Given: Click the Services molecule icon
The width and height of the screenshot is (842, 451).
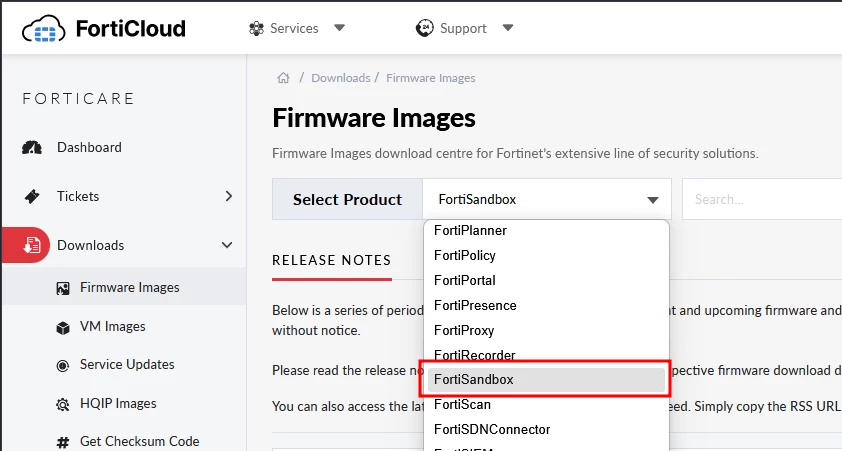Looking at the screenshot, I should pyautogui.click(x=257, y=28).
